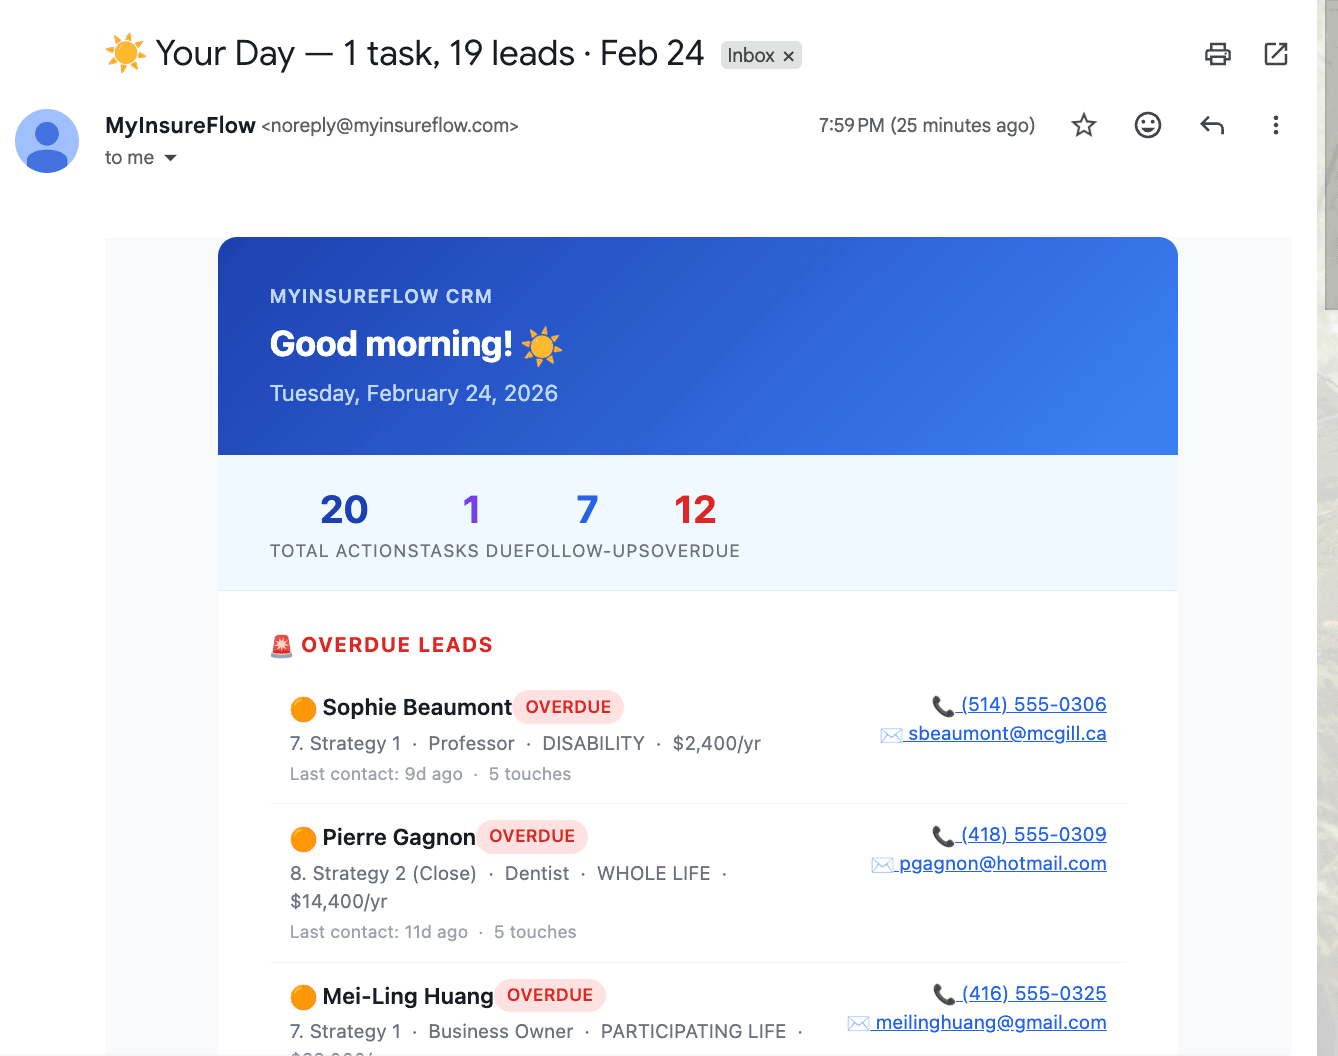Open the More options three-dot menu
This screenshot has height=1056, width=1338.
click(1275, 125)
